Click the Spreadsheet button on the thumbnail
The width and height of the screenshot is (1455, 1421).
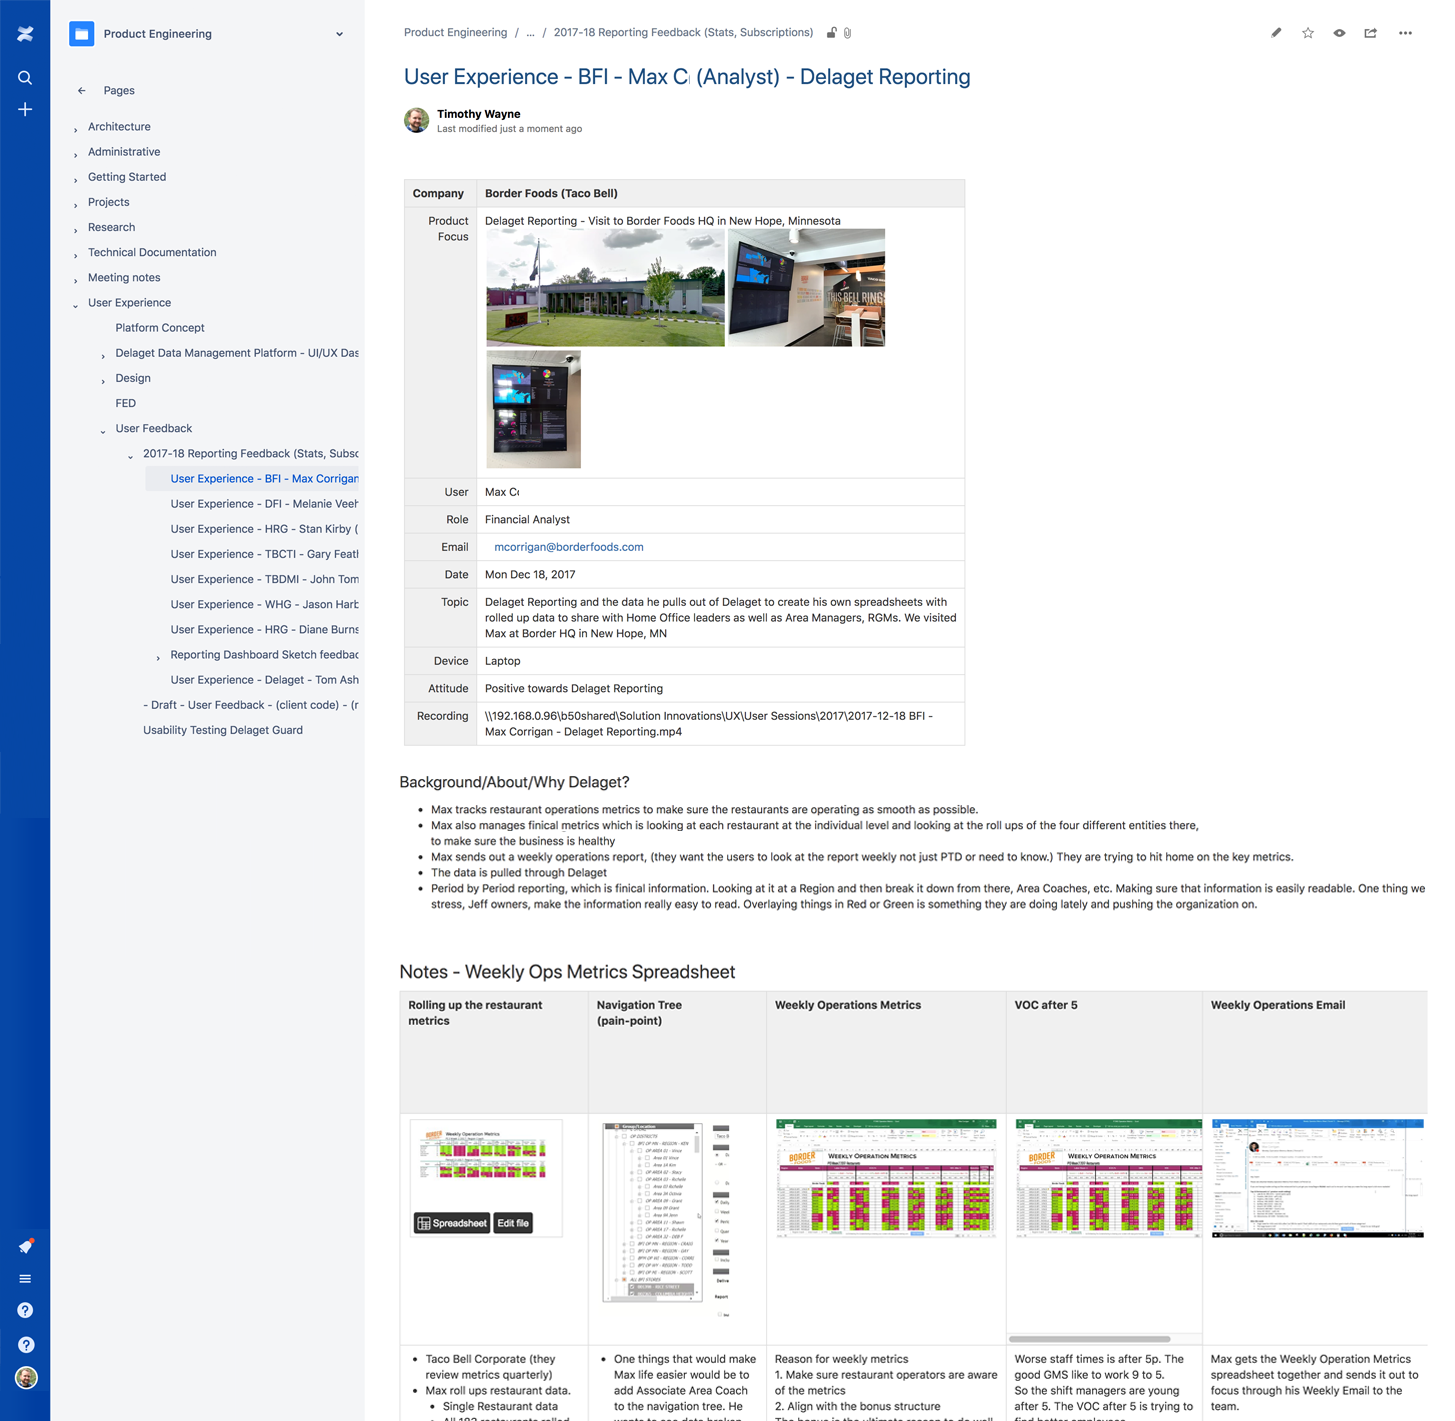pyautogui.click(x=450, y=1222)
